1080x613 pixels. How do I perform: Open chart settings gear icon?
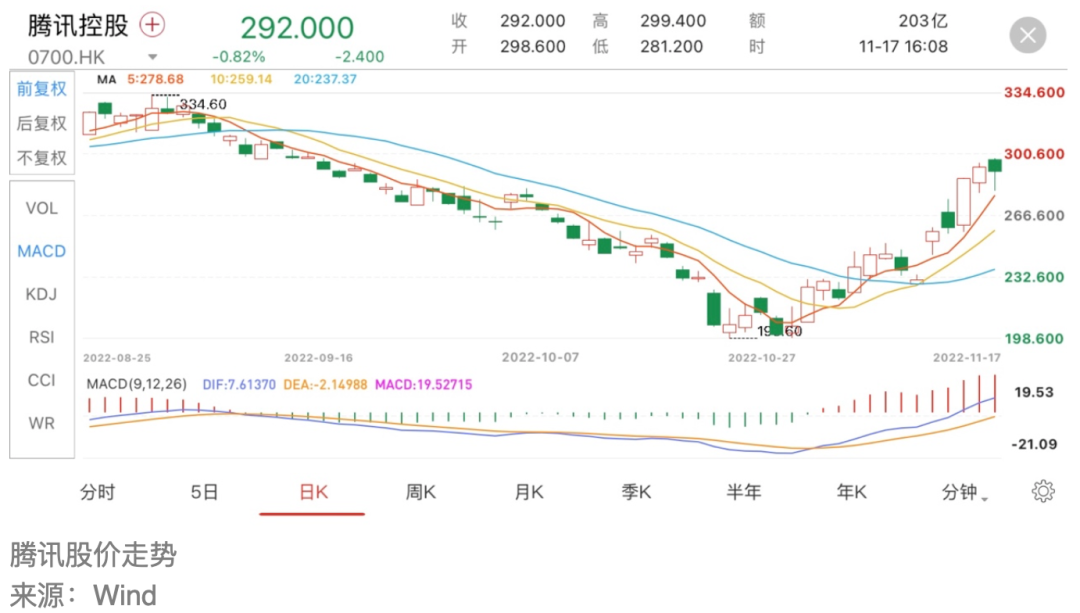(x=1043, y=492)
